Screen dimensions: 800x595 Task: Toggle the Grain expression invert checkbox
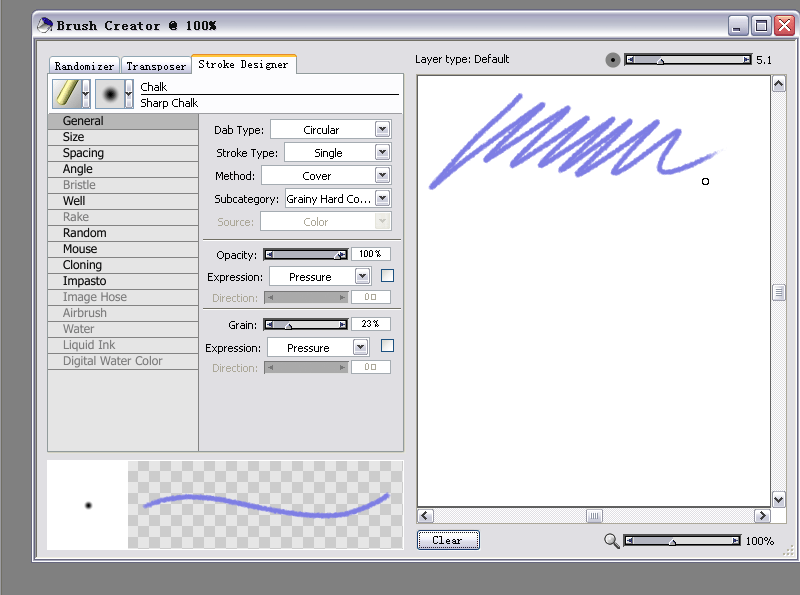(387, 346)
